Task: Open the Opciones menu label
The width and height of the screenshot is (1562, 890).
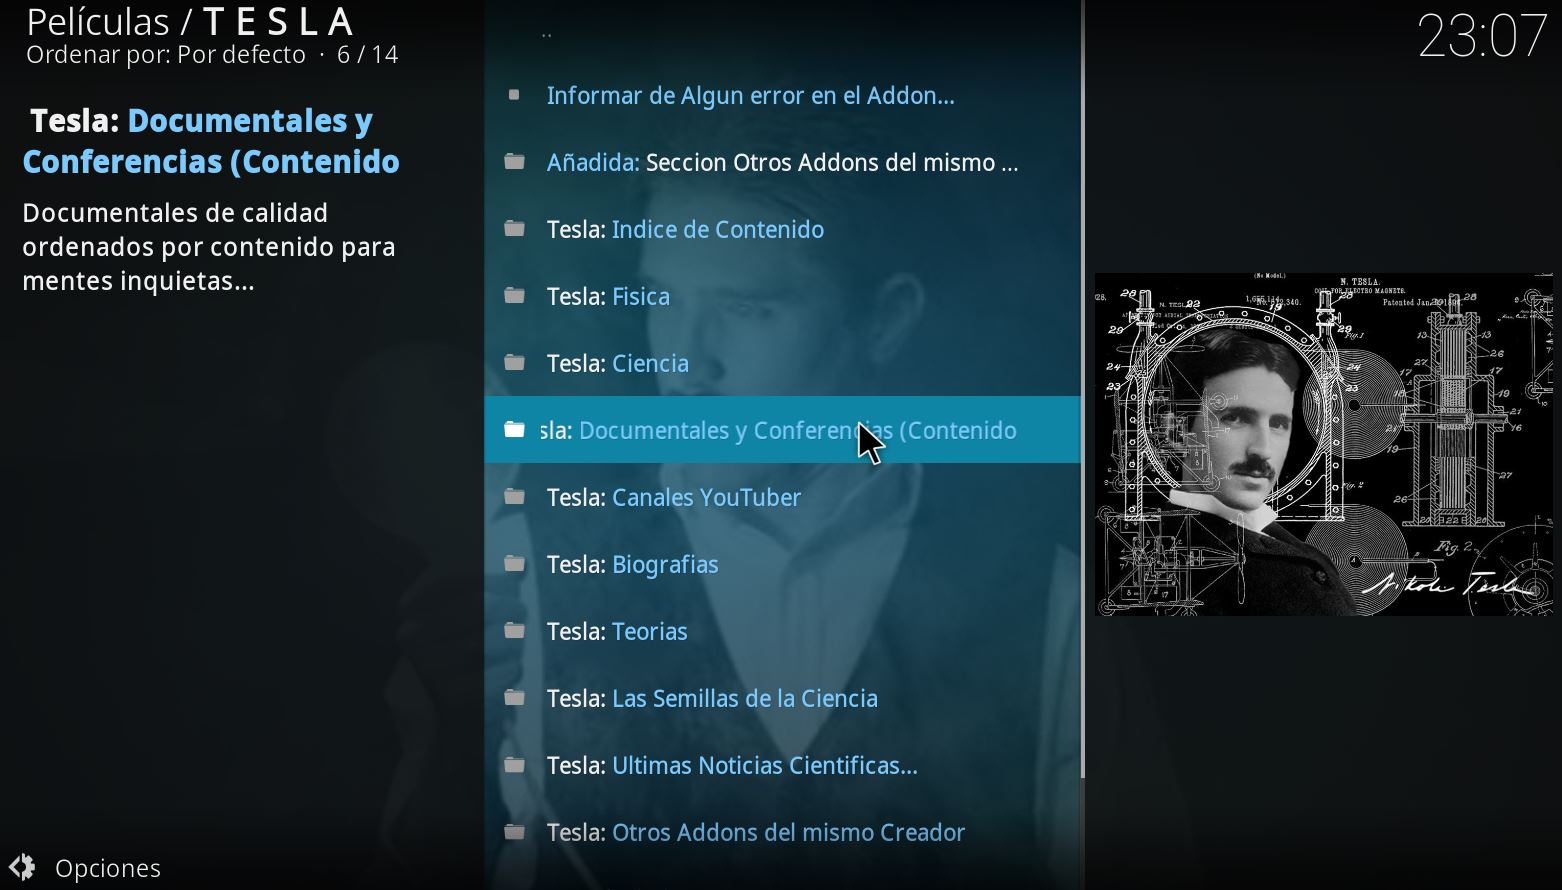Action: 108,868
